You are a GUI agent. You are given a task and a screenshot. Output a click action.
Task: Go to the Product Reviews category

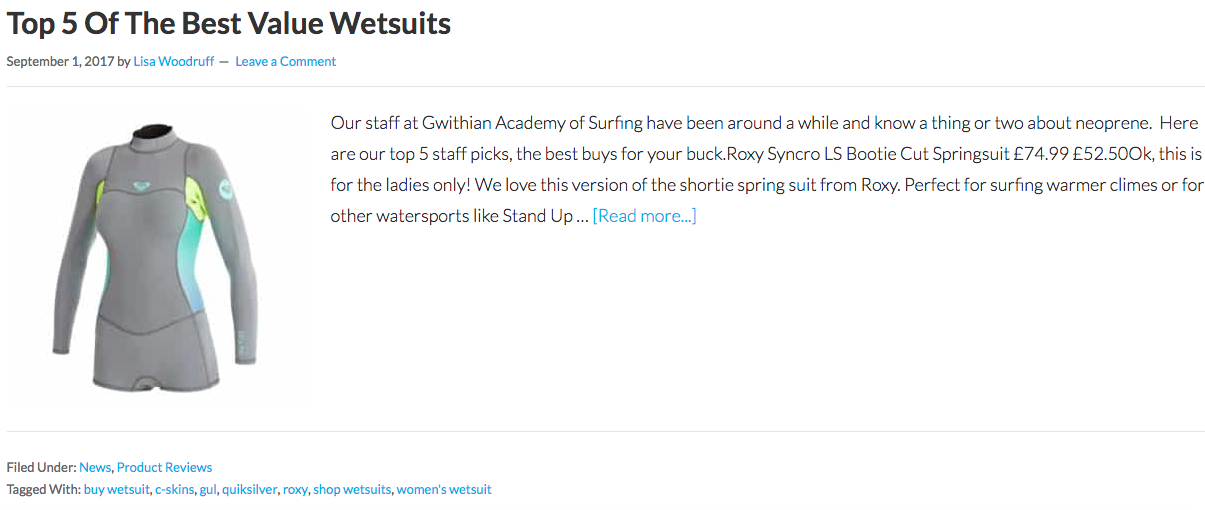(x=164, y=467)
